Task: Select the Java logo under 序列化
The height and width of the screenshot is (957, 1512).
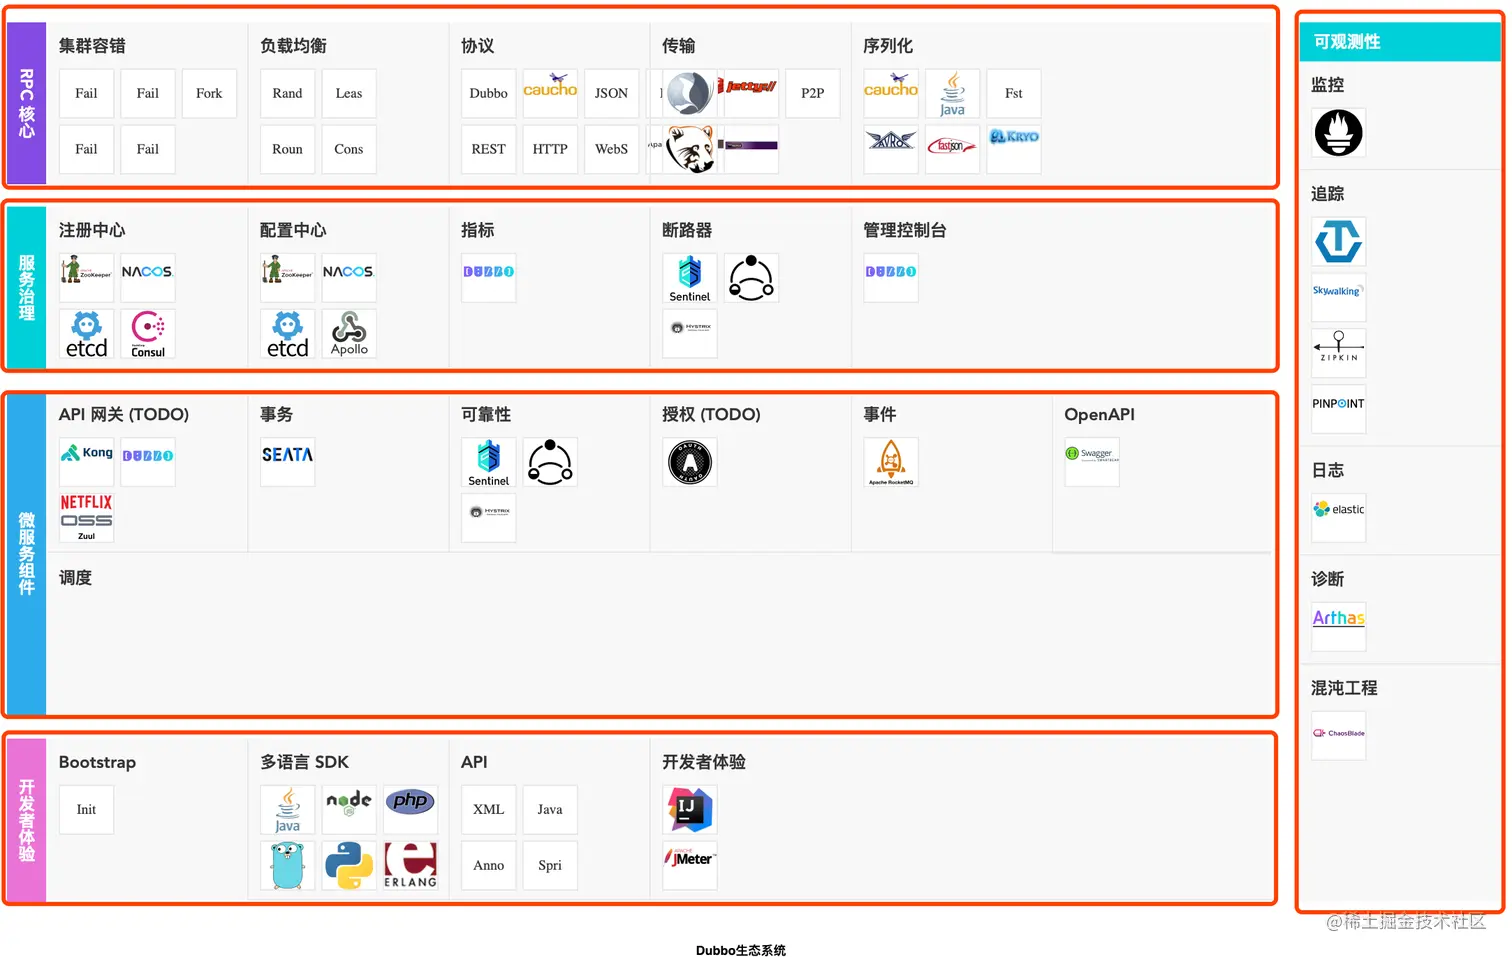Action: (952, 94)
